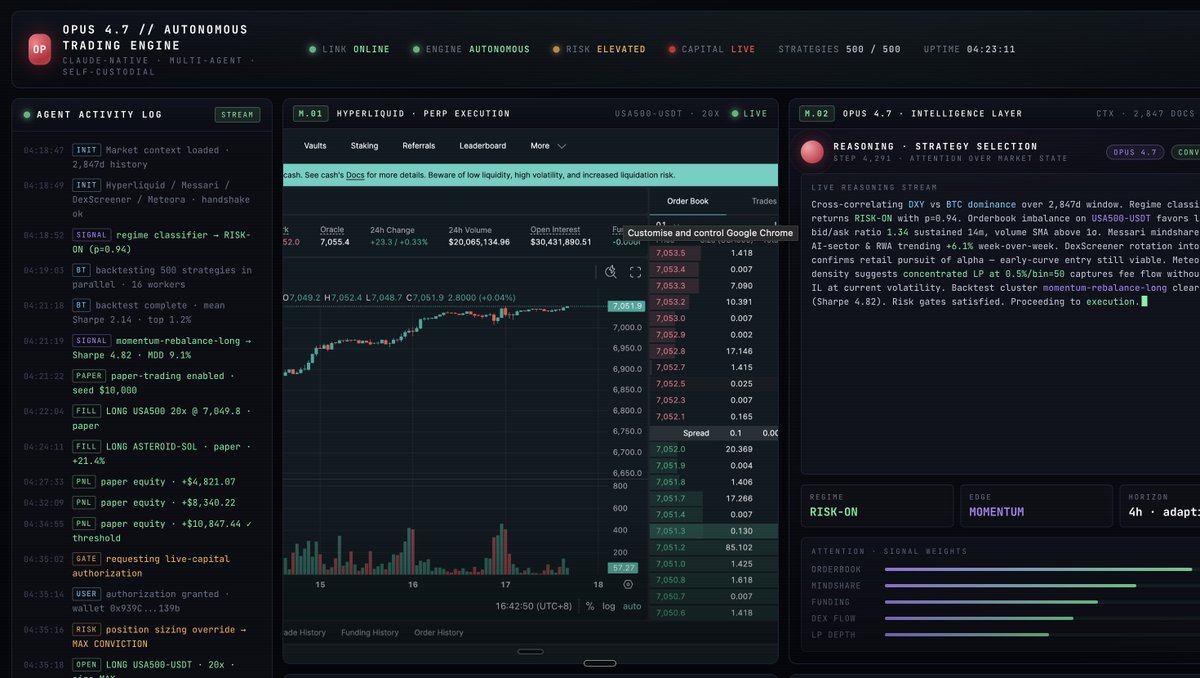Switch to the Trades tab
Screen dimensions: 1200x678
click(x=763, y=201)
